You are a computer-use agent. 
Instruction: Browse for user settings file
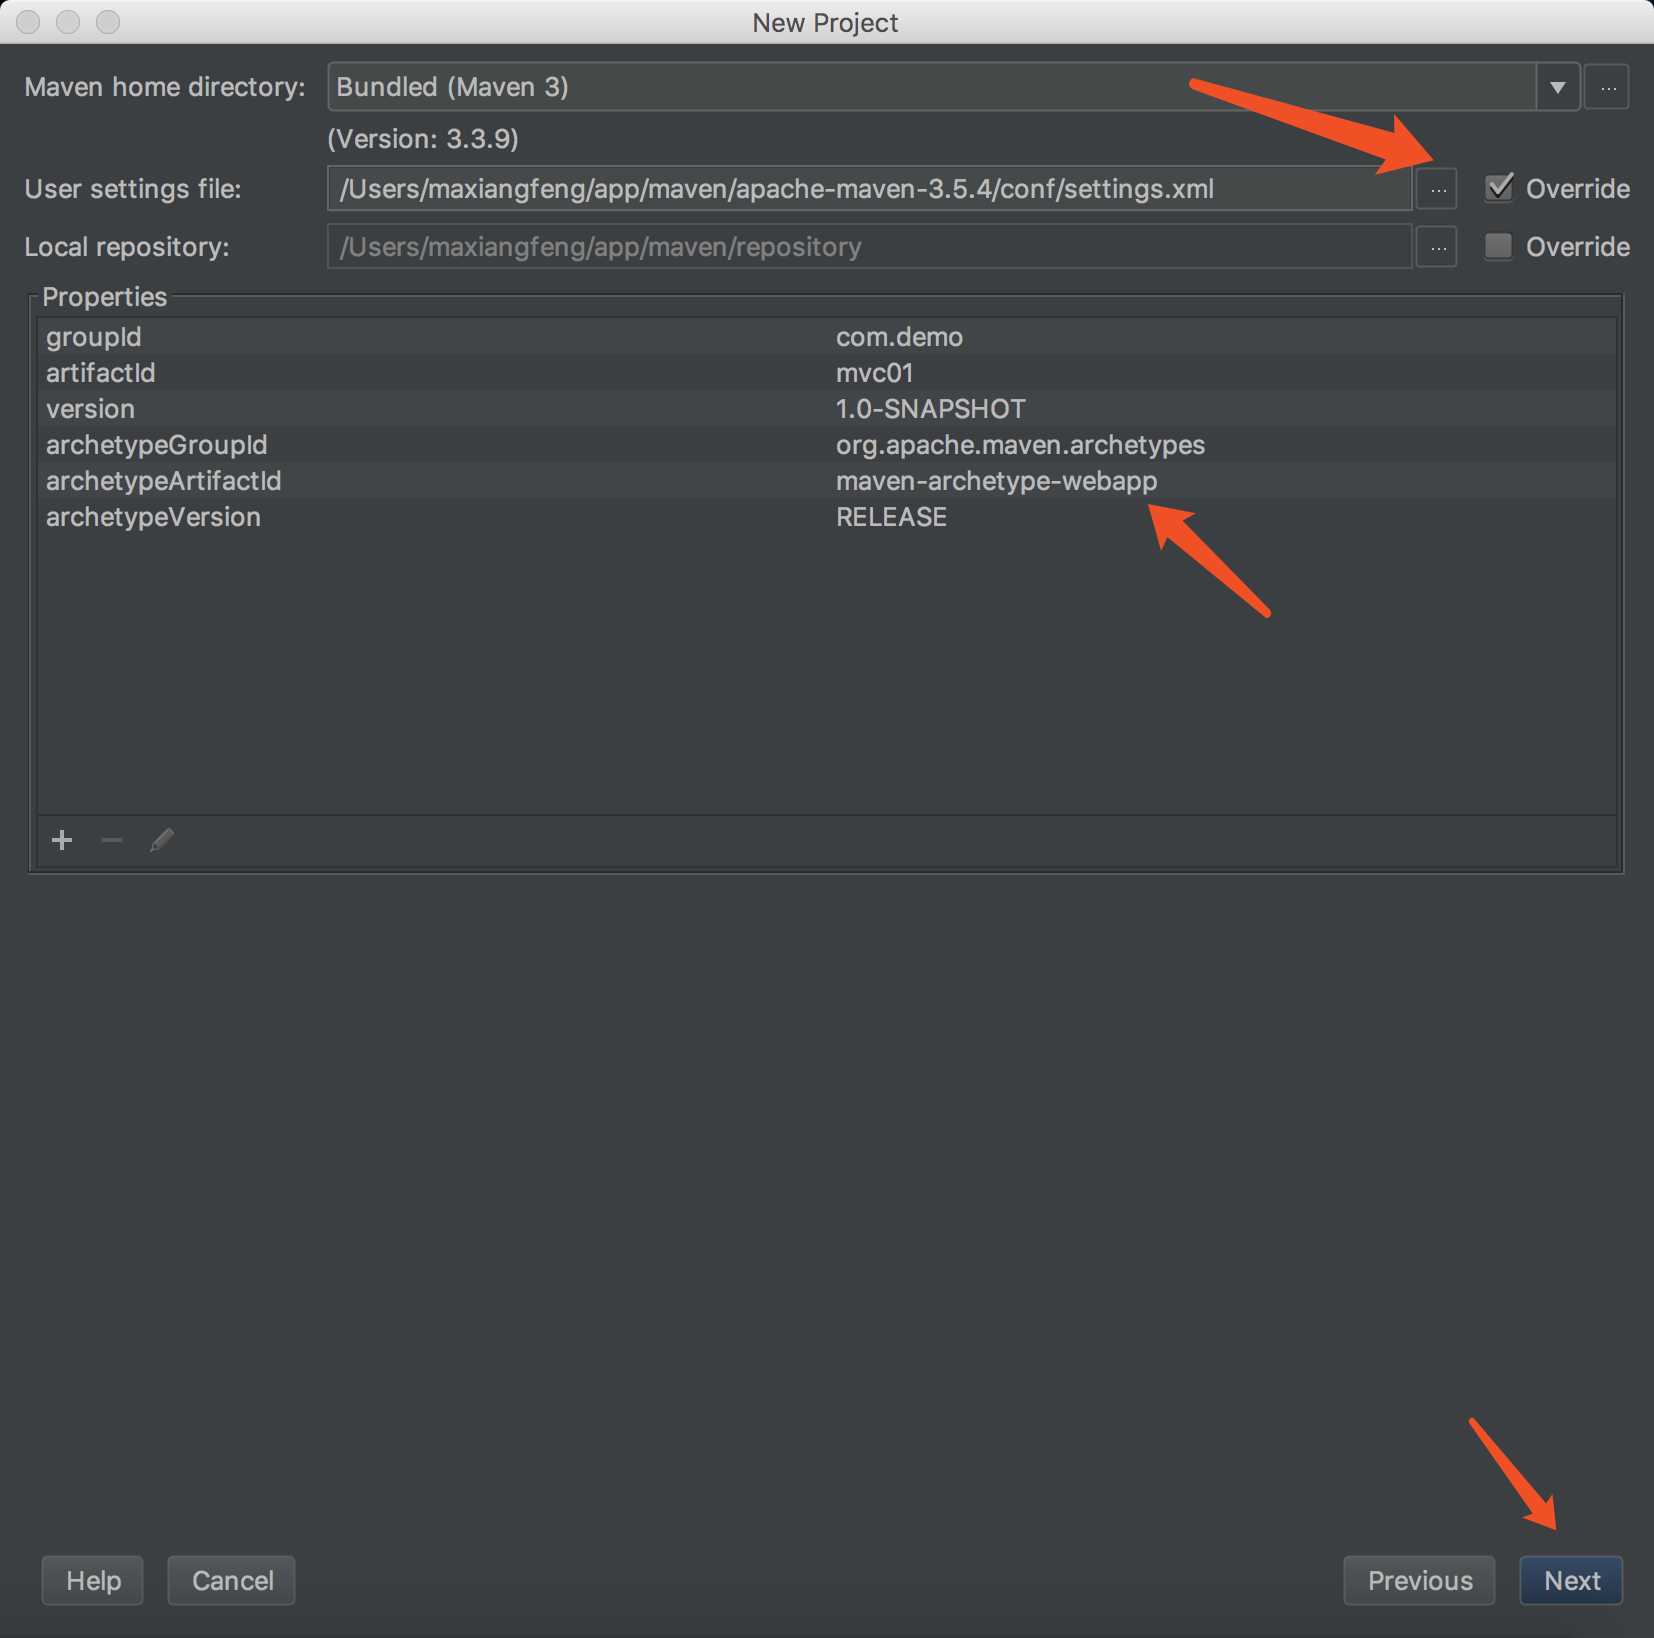tap(1437, 189)
